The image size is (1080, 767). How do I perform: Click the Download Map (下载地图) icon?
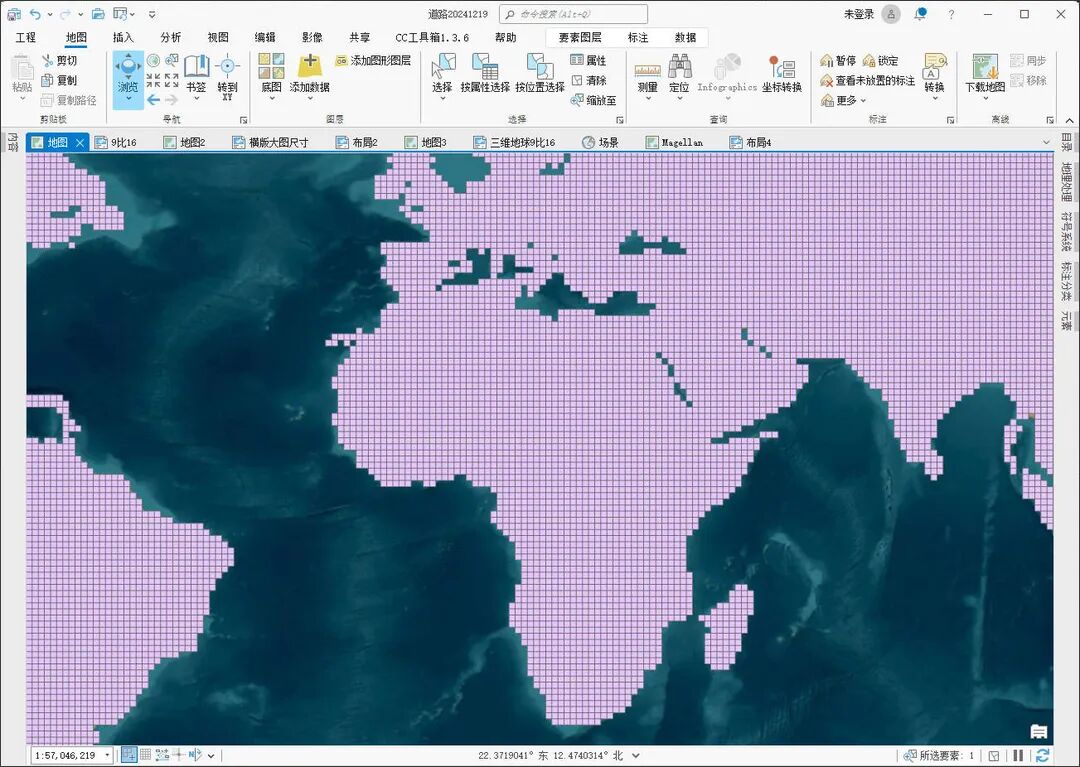[985, 67]
